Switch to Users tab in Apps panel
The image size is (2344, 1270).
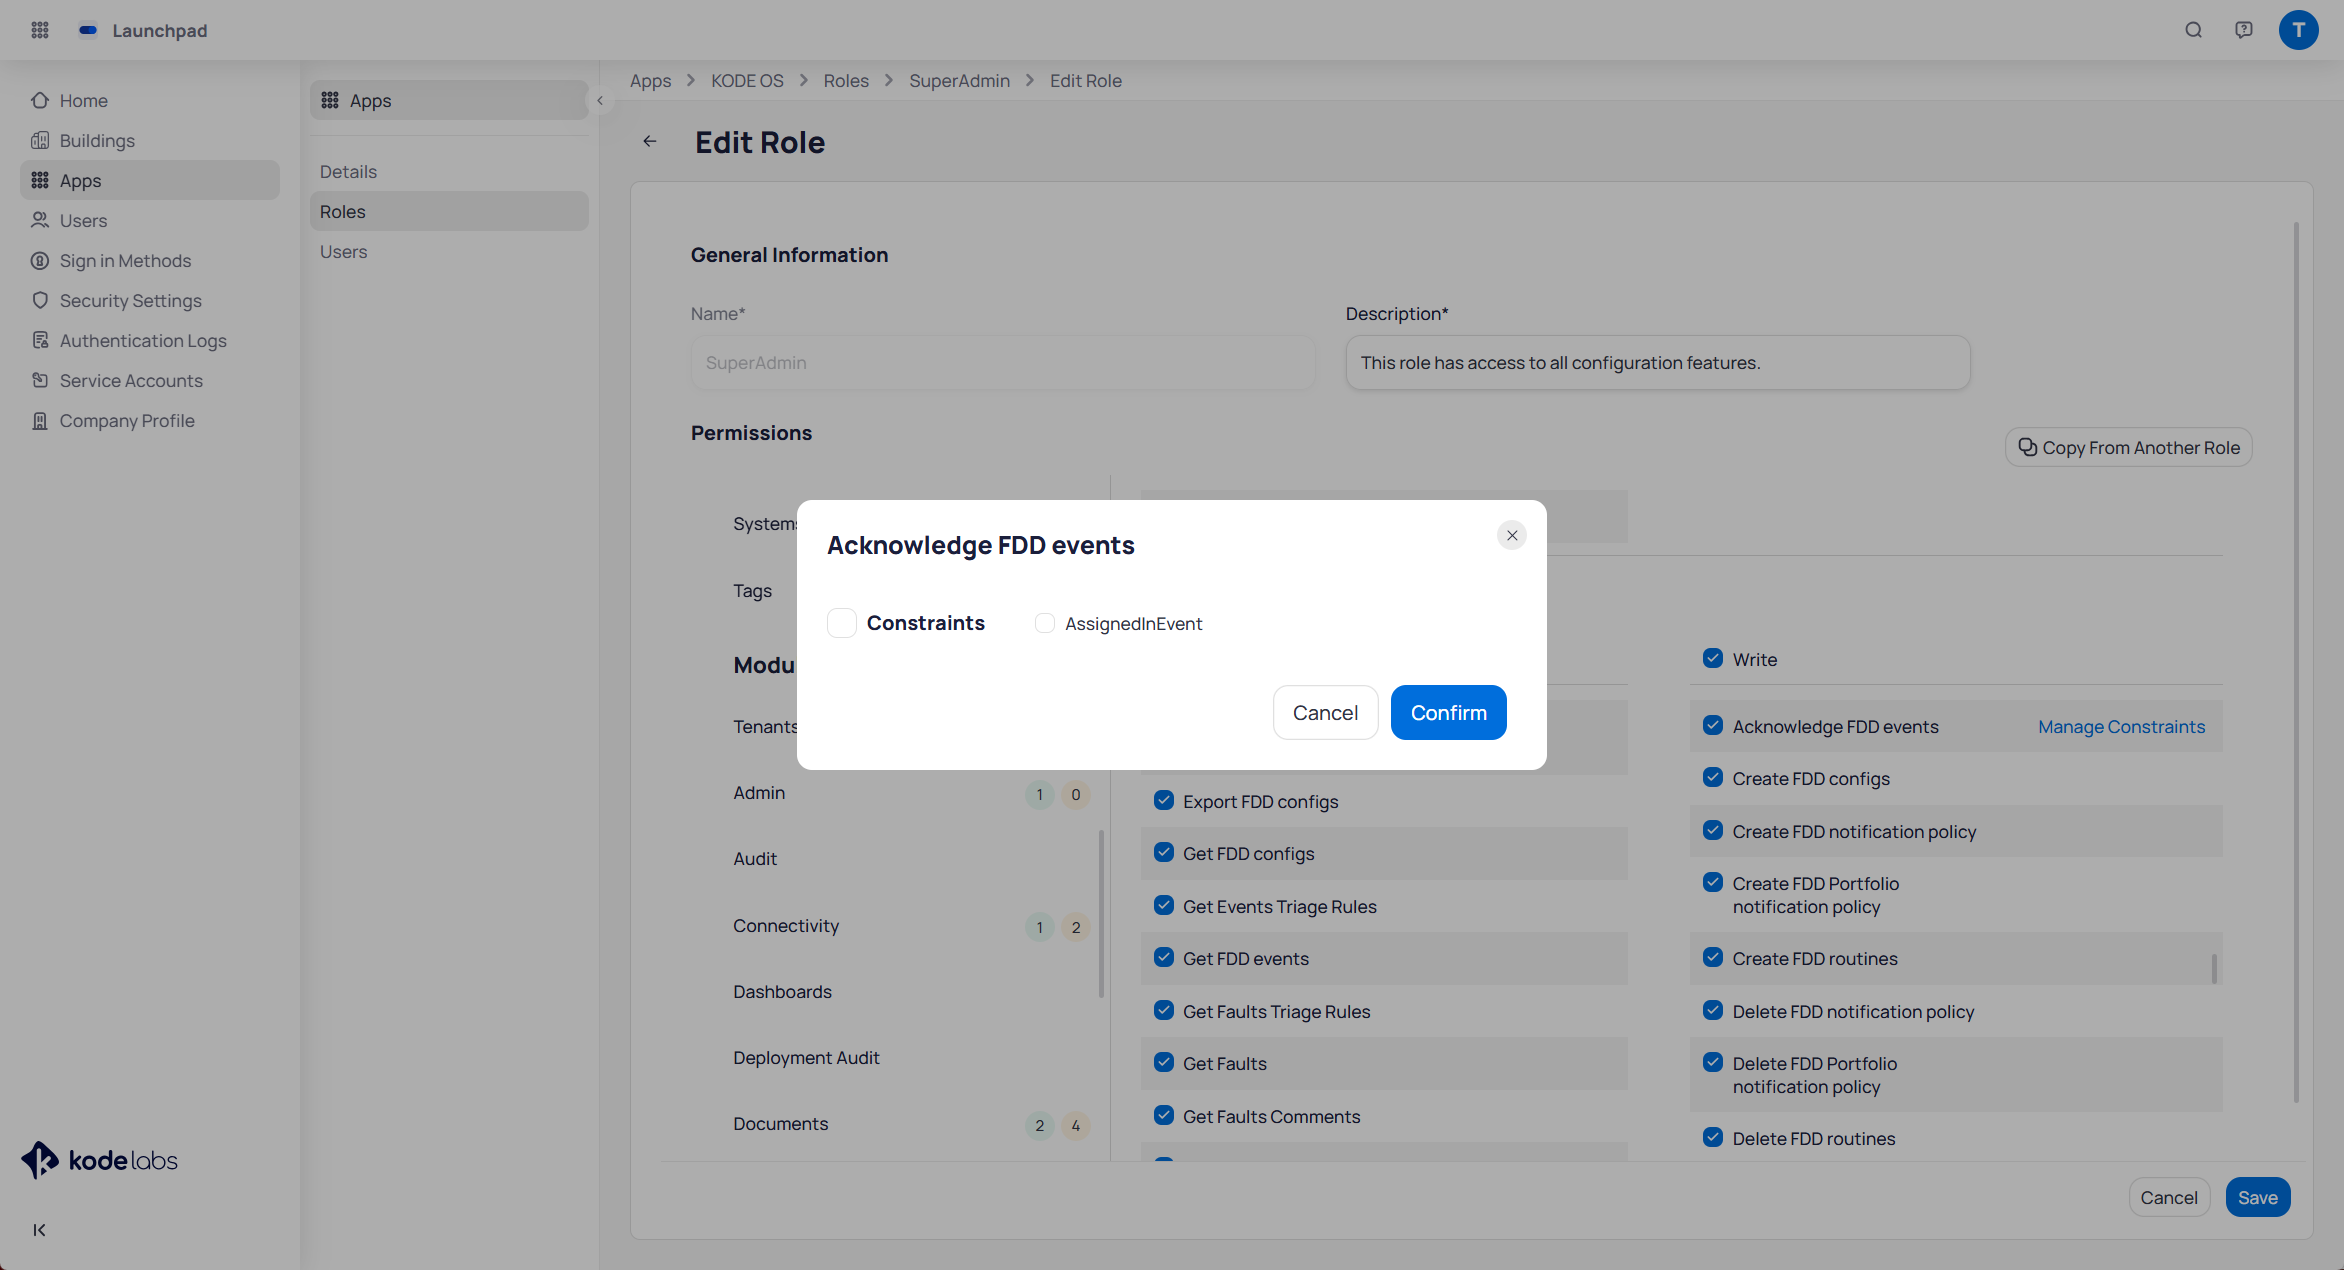pyautogui.click(x=449, y=251)
